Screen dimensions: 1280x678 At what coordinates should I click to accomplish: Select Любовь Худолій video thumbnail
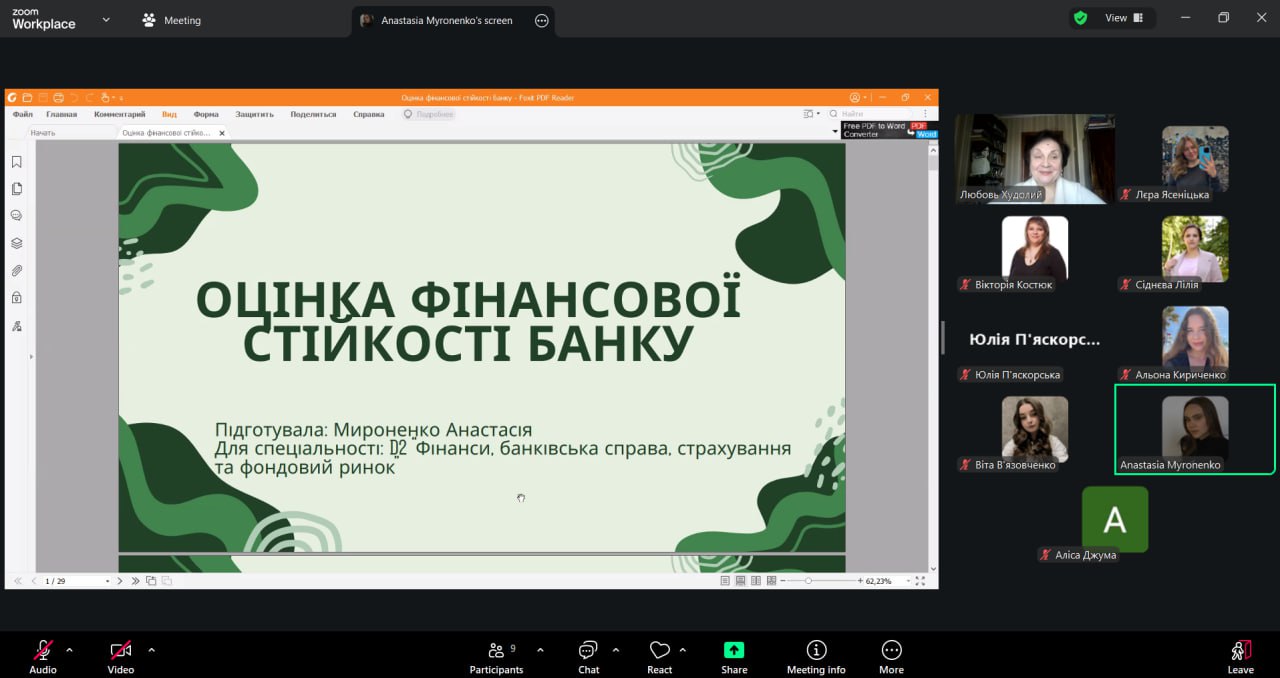1035,159
